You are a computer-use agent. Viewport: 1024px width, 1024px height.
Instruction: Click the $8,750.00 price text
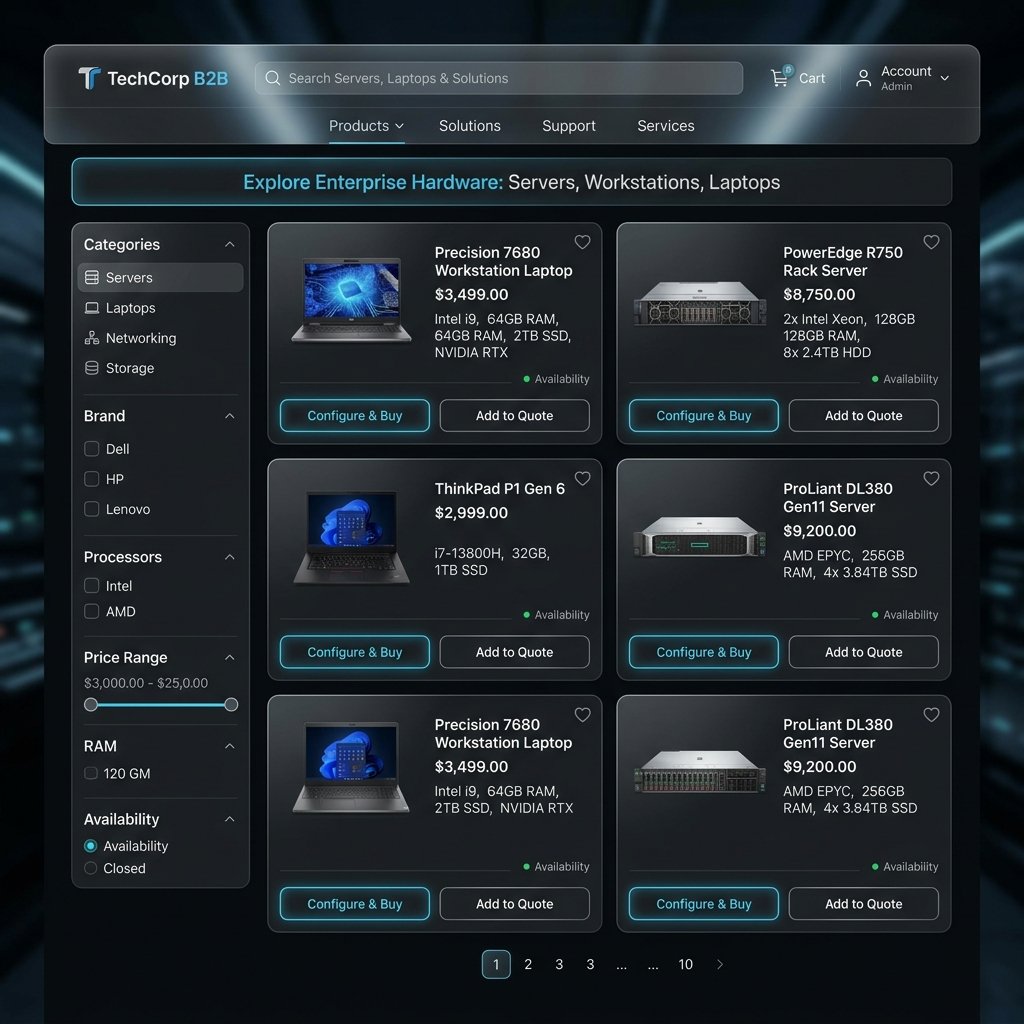pos(819,295)
